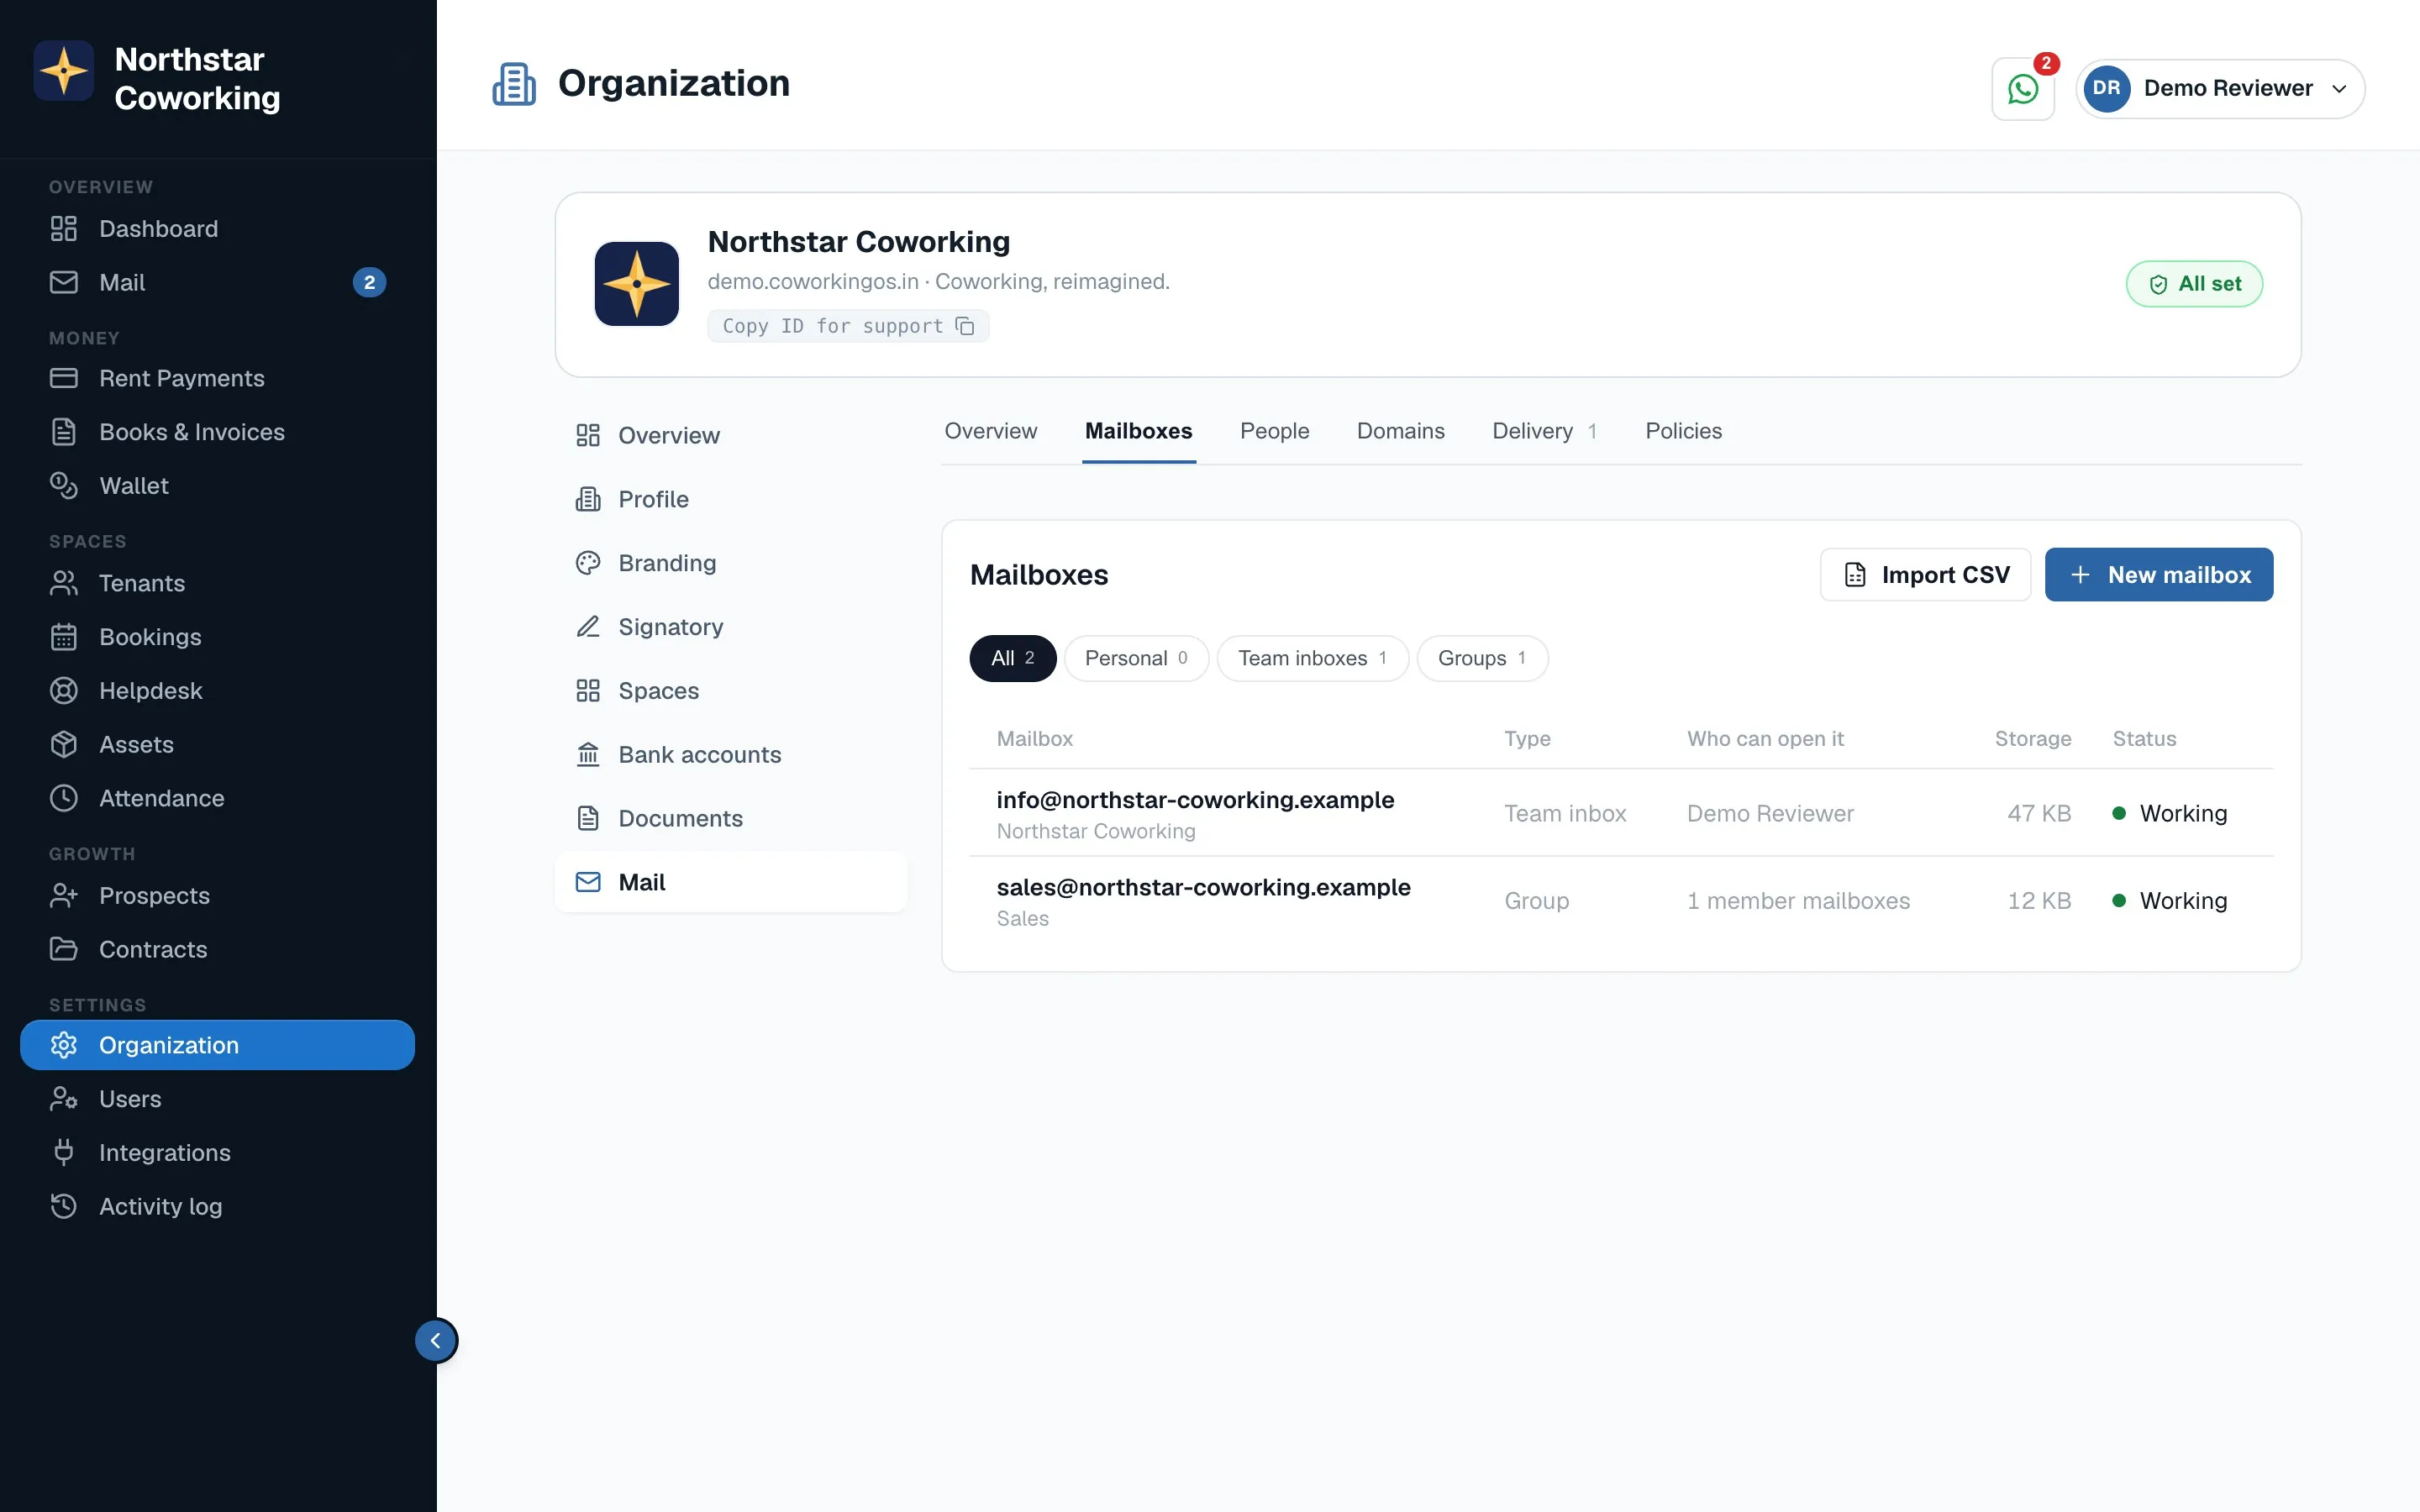Open Bookings calendar page

[217, 637]
